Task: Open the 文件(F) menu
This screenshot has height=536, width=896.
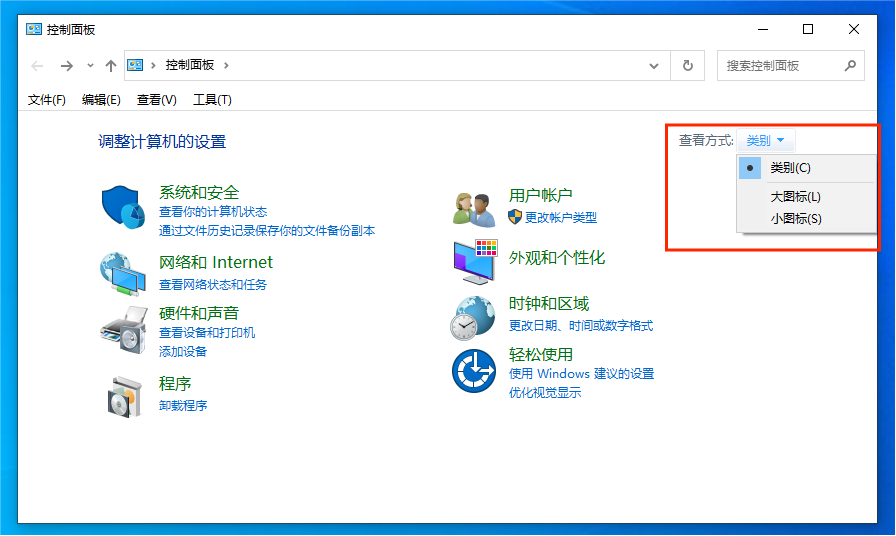Action: tap(46, 99)
